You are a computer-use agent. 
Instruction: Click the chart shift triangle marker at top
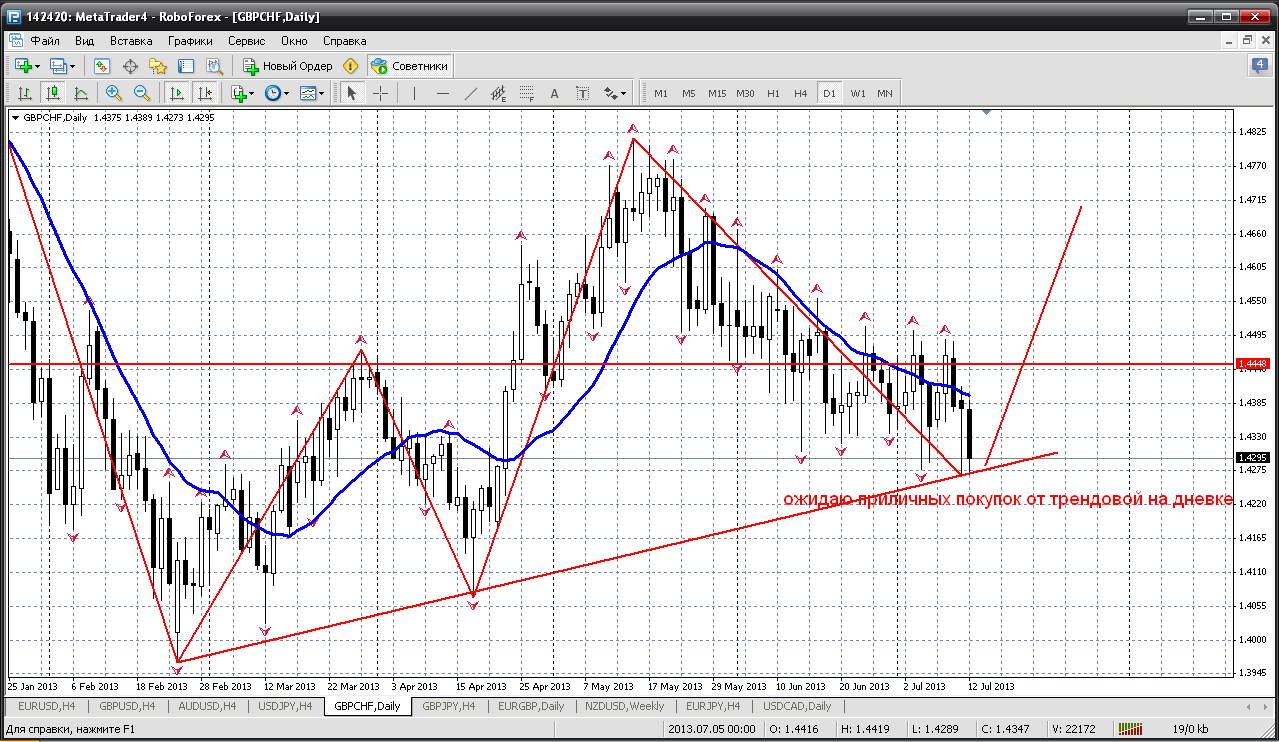[987, 113]
